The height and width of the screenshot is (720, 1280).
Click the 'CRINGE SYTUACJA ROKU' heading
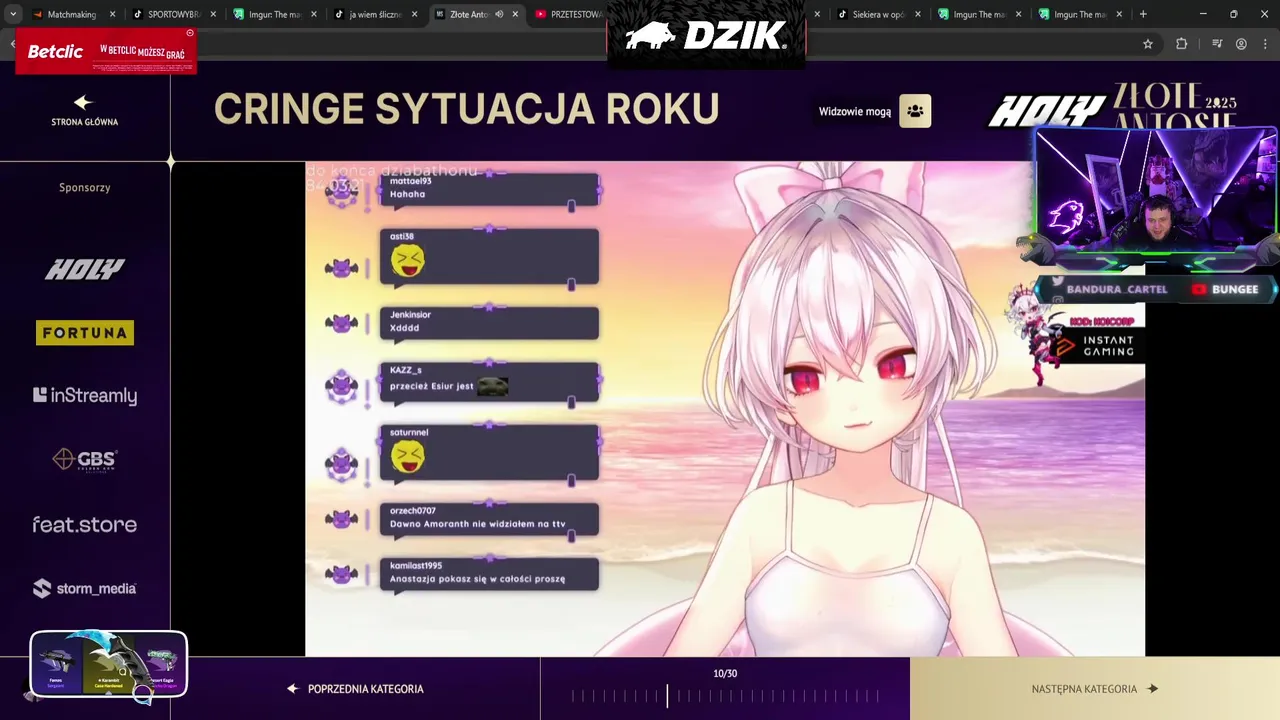(x=467, y=109)
